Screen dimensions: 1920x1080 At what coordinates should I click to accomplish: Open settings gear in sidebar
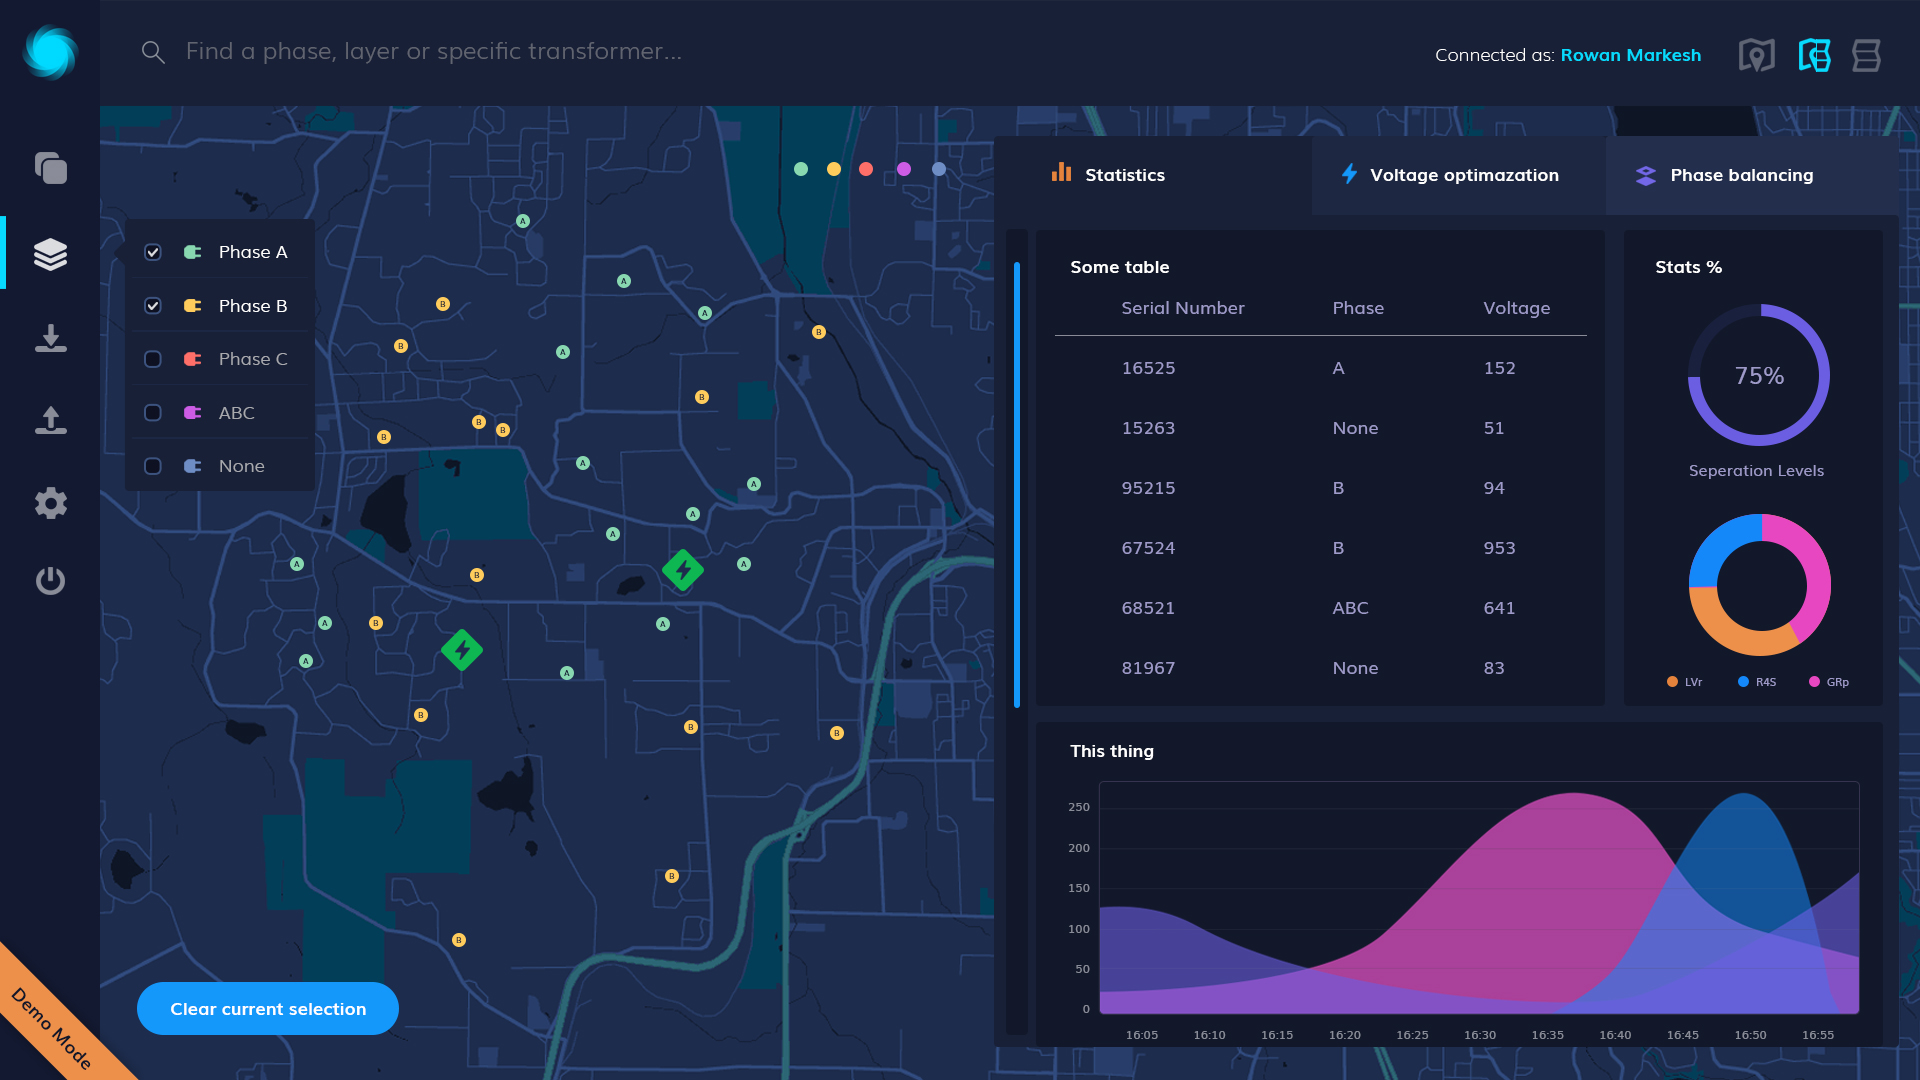[x=50, y=503]
